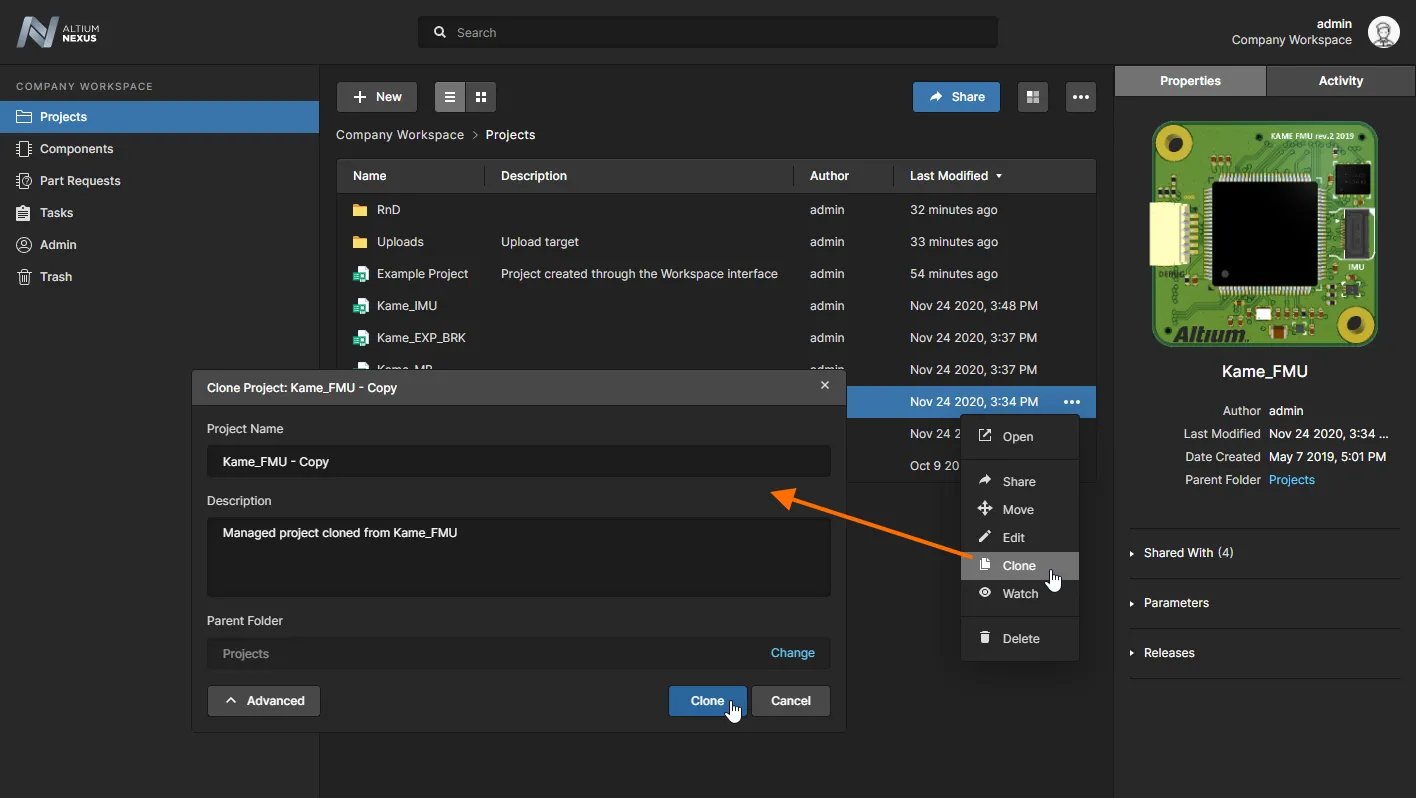Screen dimensions: 1416x798
Task: Toggle the properties pane layout icon
Action: (x=1033, y=97)
